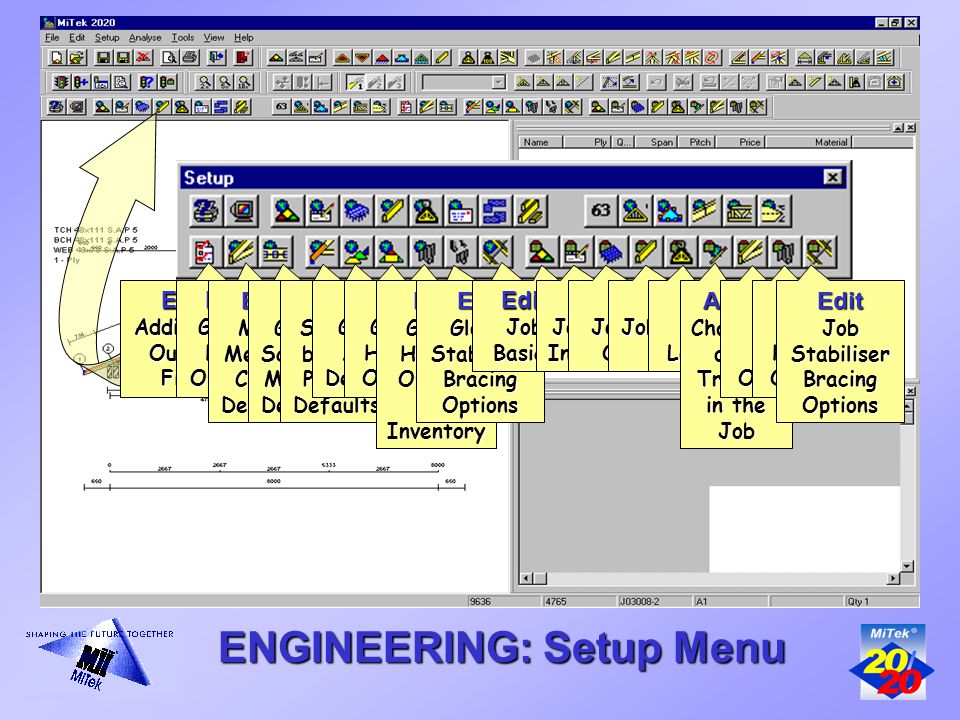
Task: Click the printer setup icon in main third toolbar row
Action: point(56,107)
